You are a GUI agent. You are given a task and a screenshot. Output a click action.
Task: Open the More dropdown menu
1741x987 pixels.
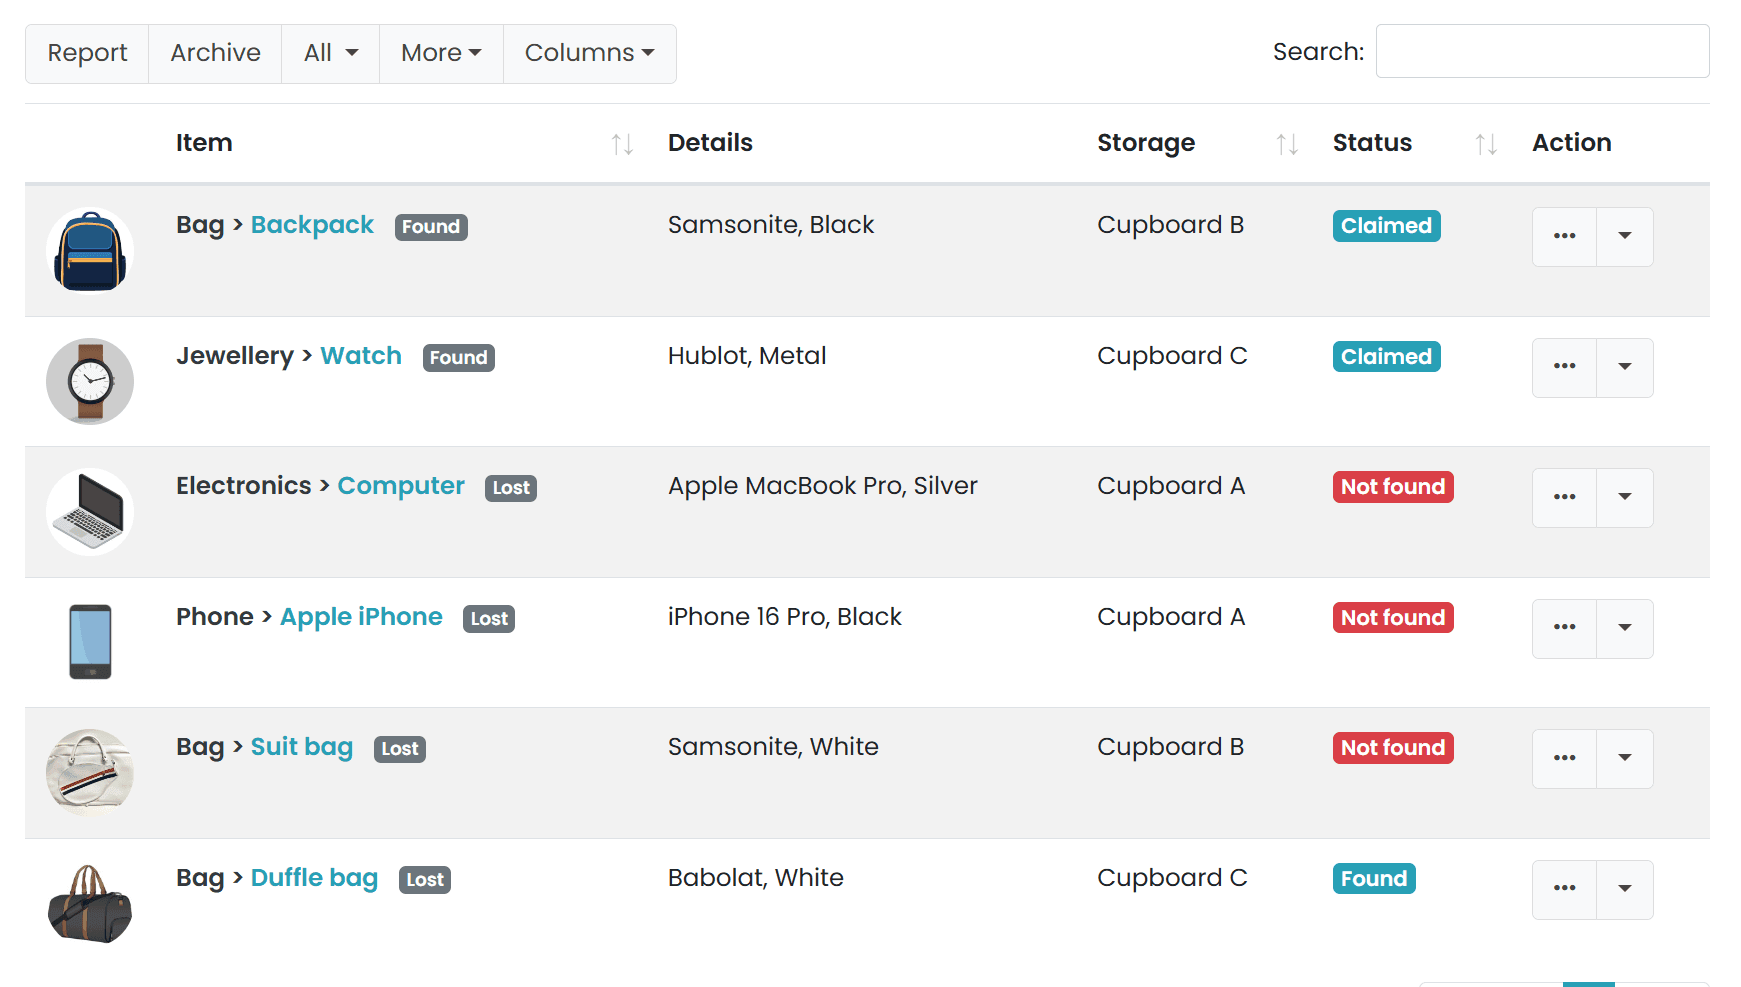(441, 53)
